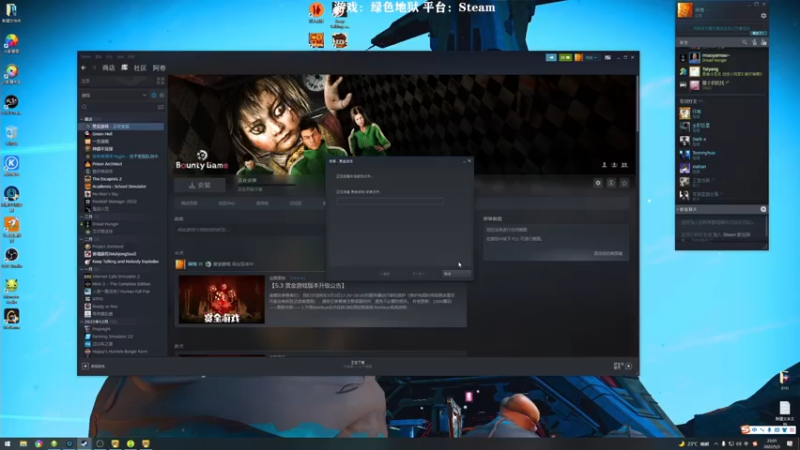Open the news thumbnail for 赏金游戏 update
Viewport: 800px width, 450px height.
point(221,299)
